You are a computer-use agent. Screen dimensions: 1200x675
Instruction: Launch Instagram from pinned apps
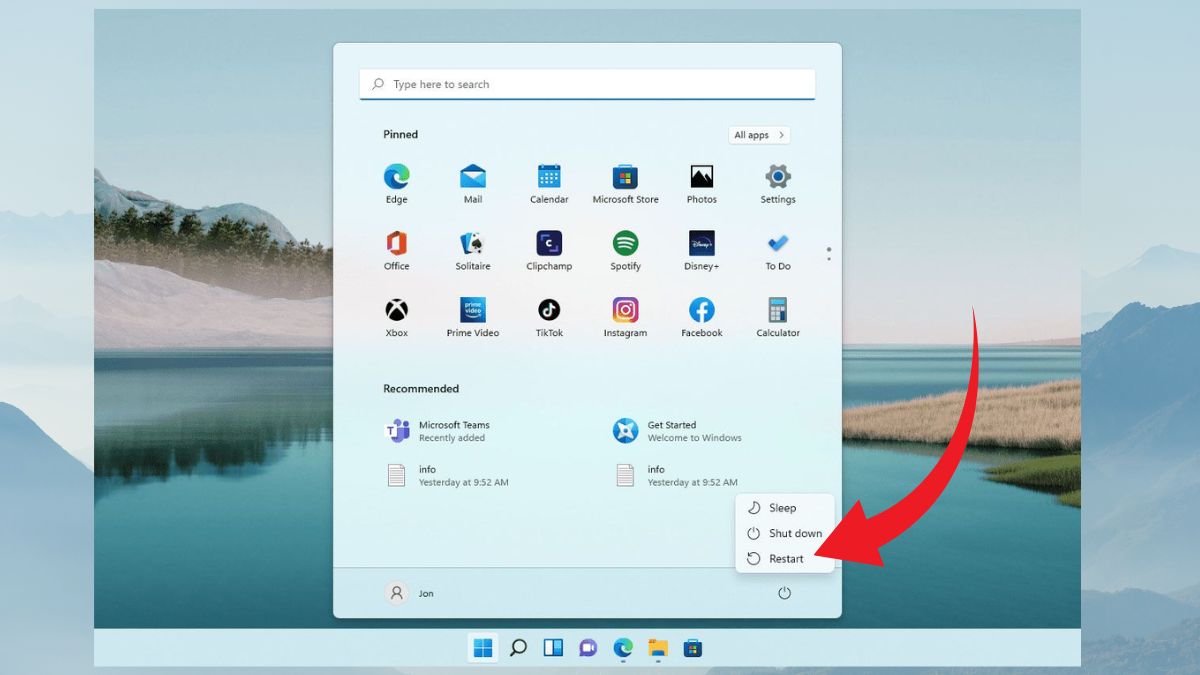[625, 318]
